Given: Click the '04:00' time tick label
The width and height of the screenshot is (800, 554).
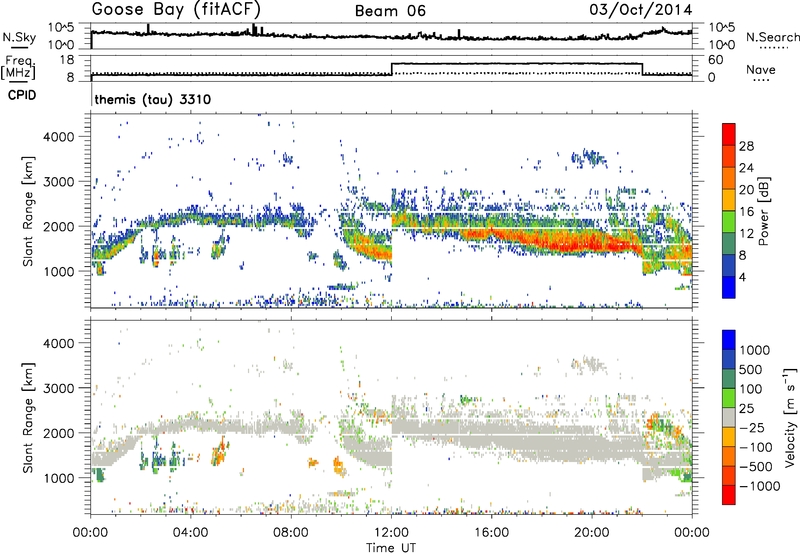Looking at the screenshot, I should click(x=190, y=533).
